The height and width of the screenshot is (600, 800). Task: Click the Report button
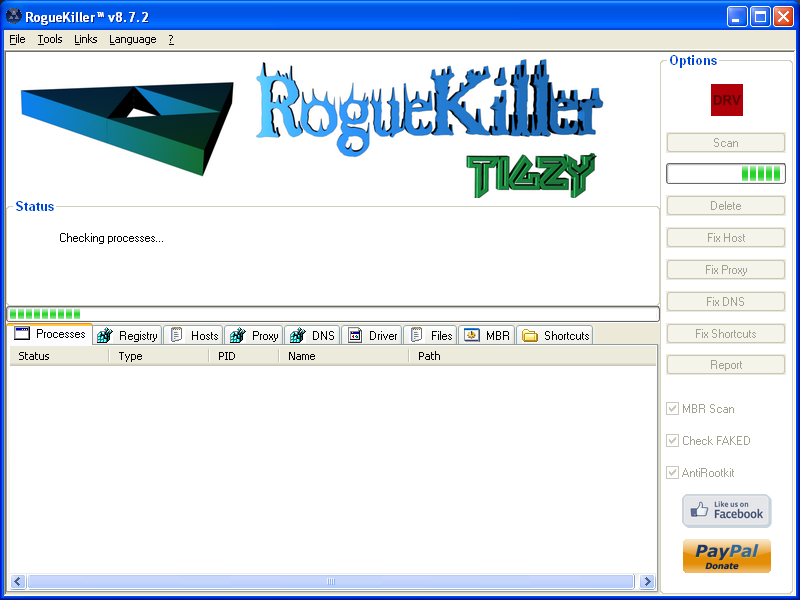pos(726,365)
